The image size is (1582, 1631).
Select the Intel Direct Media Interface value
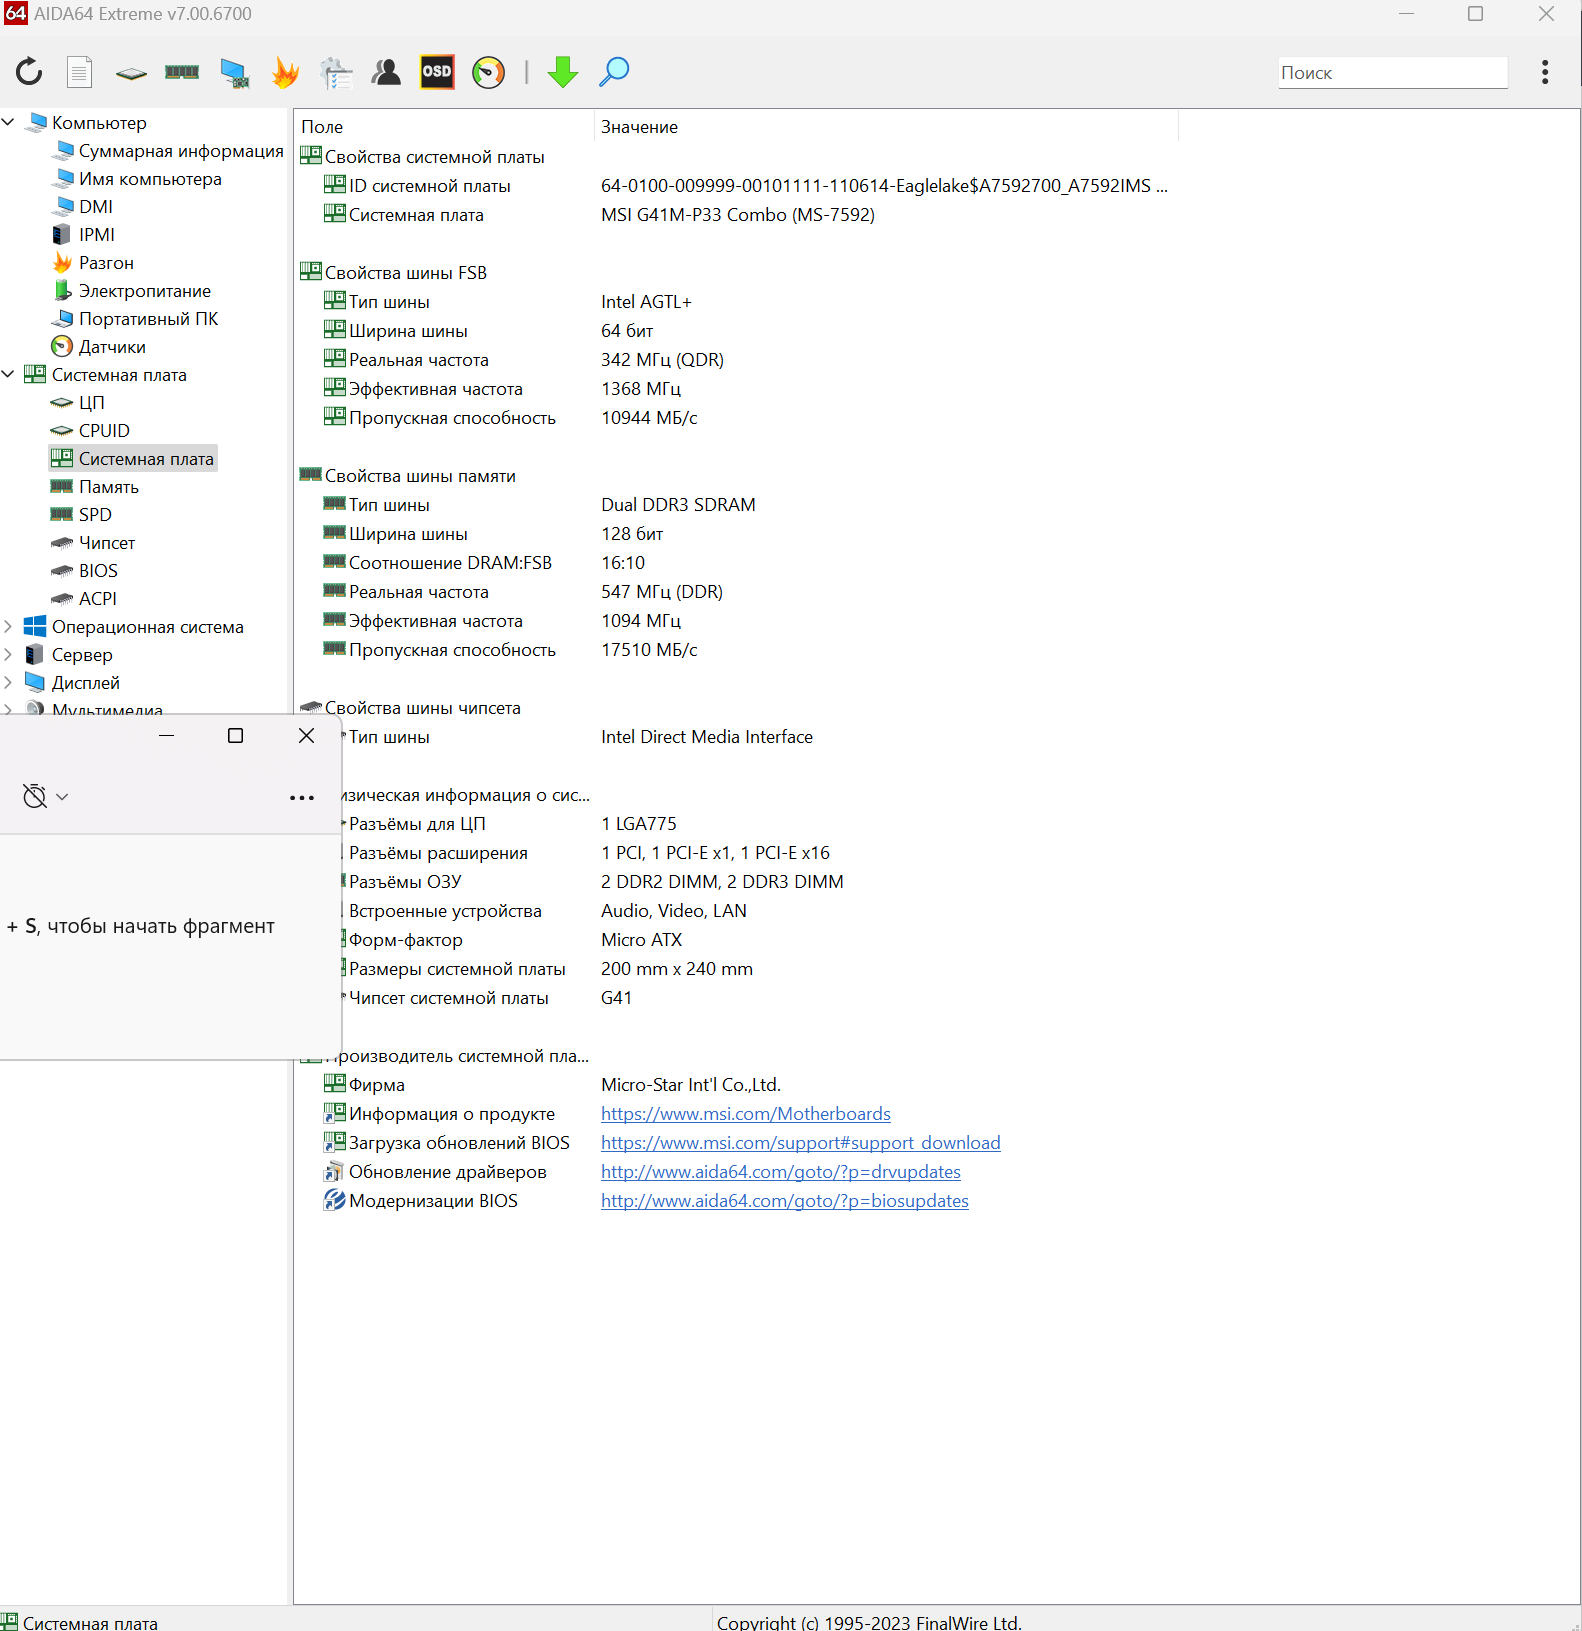(x=707, y=736)
